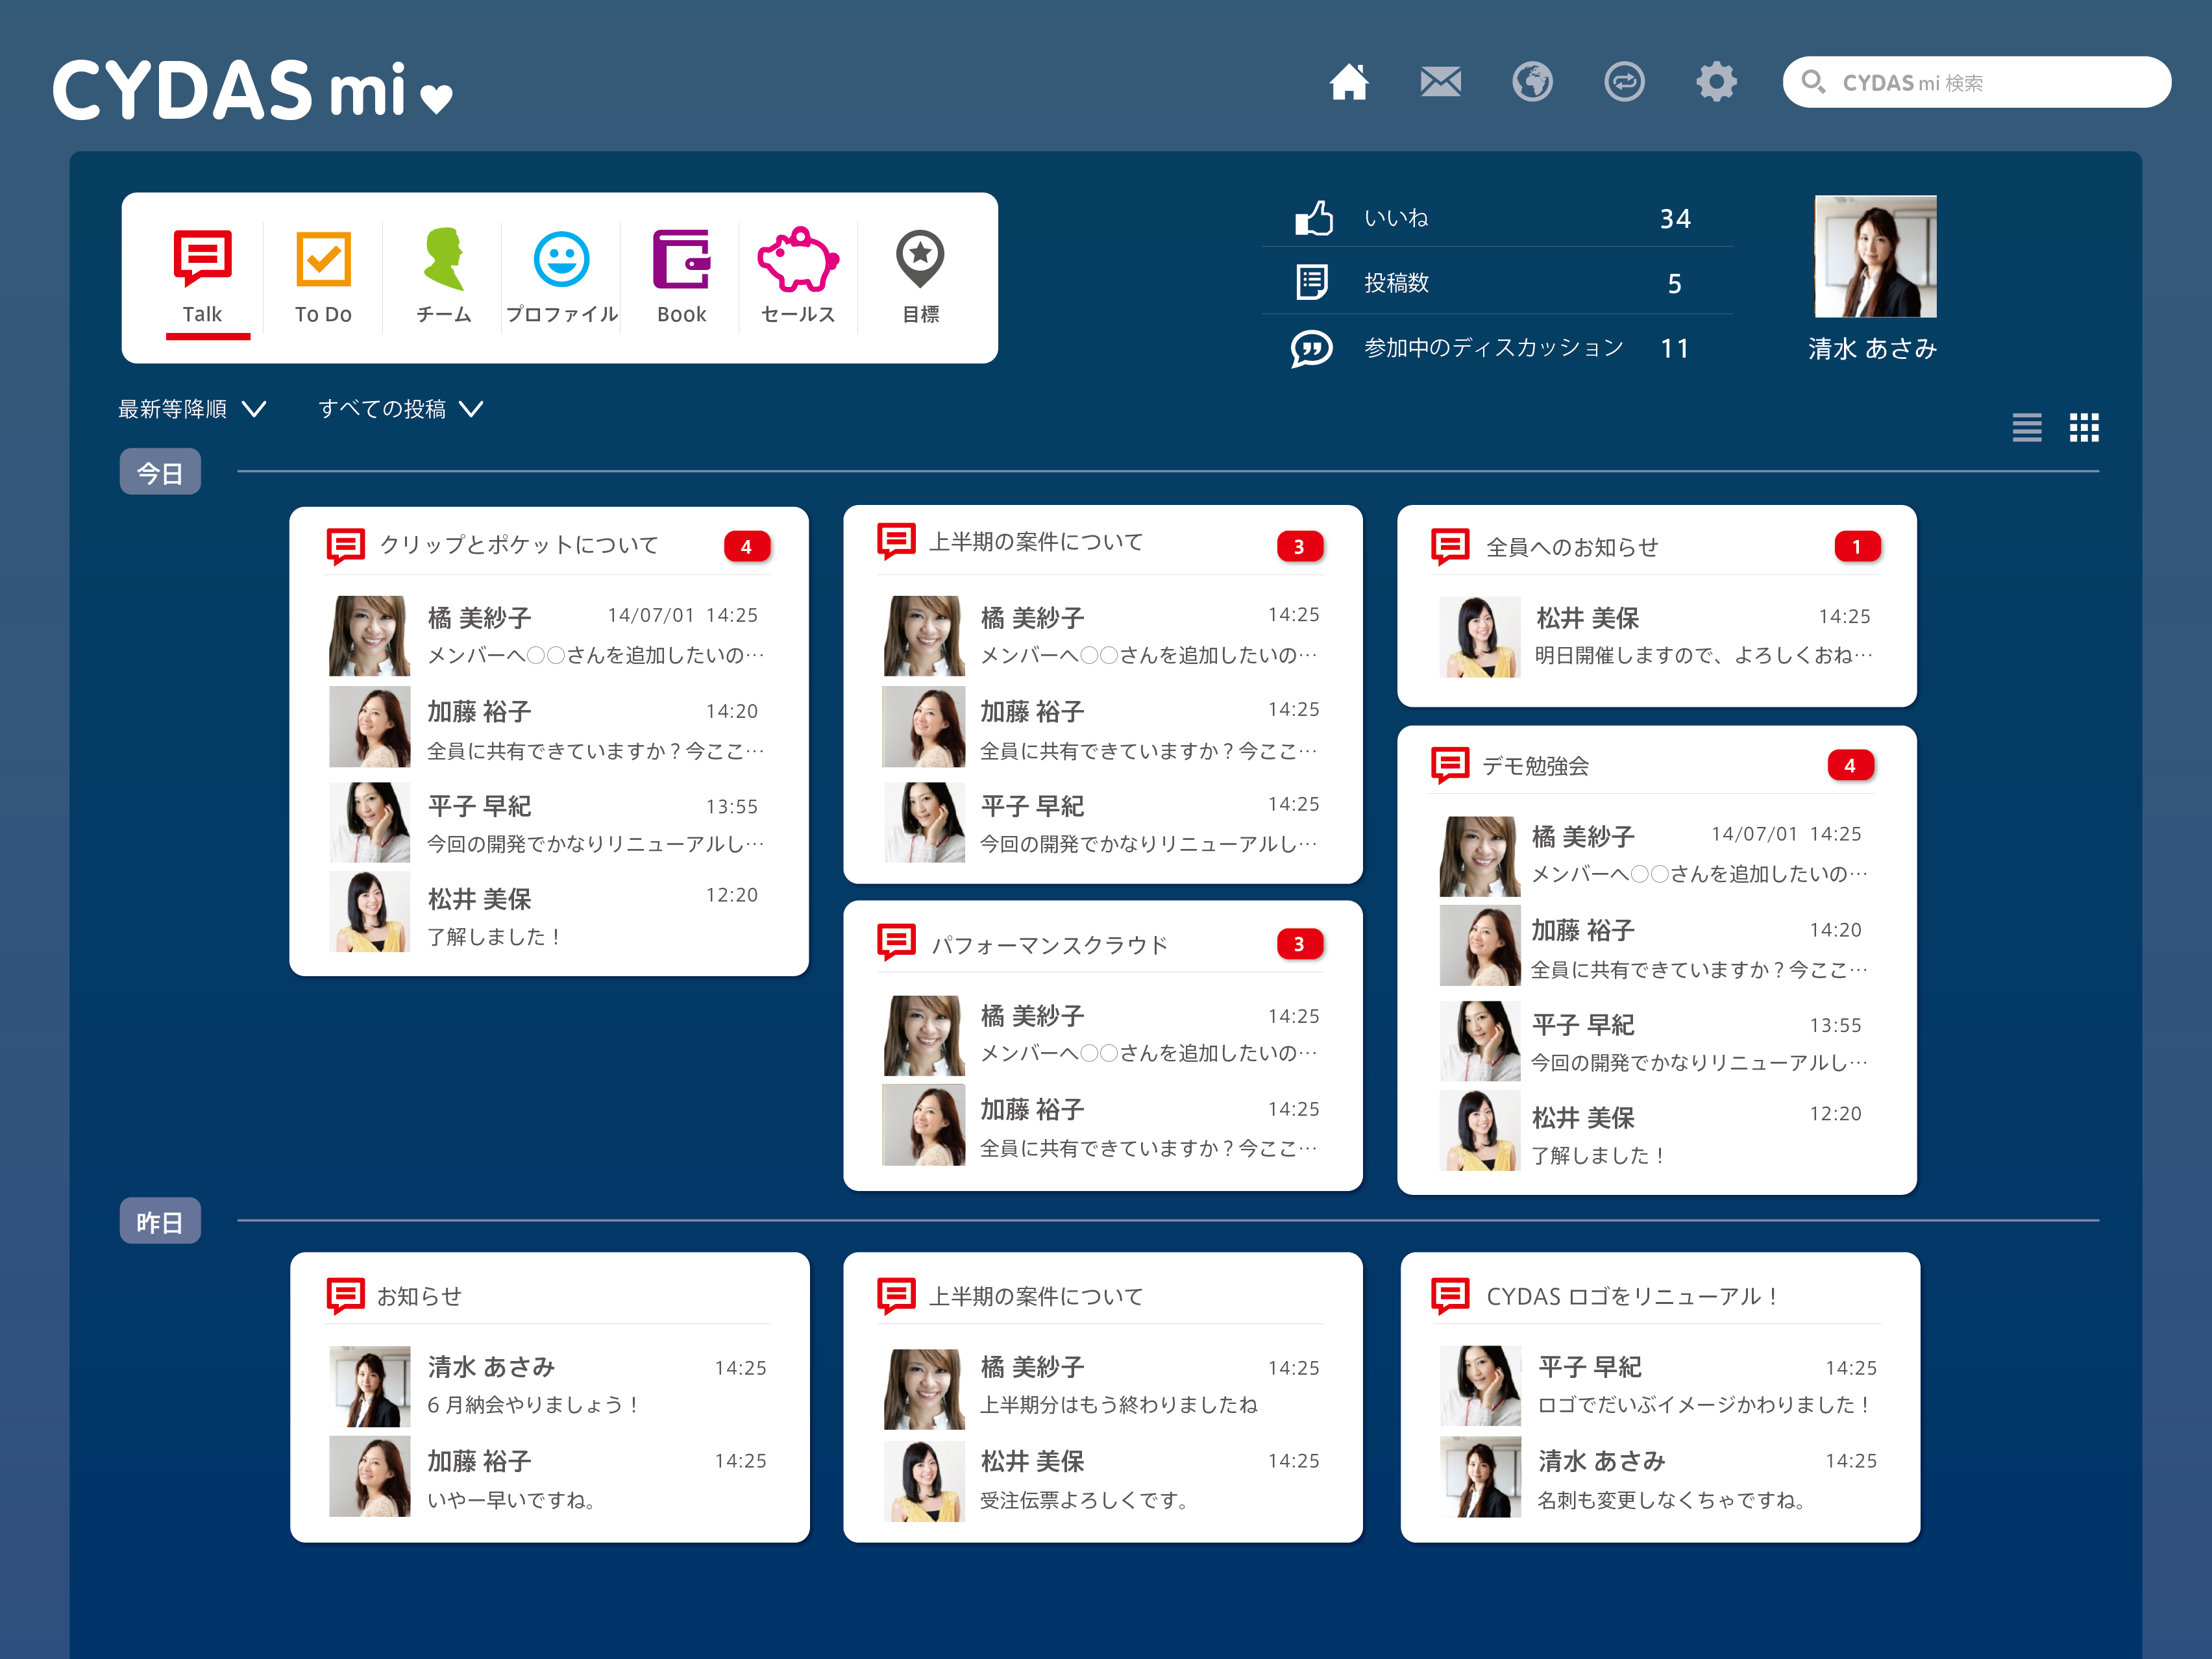Click the CYDAS mi search field
Viewport: 2212px width, 1659px height.
(1976, 82)
